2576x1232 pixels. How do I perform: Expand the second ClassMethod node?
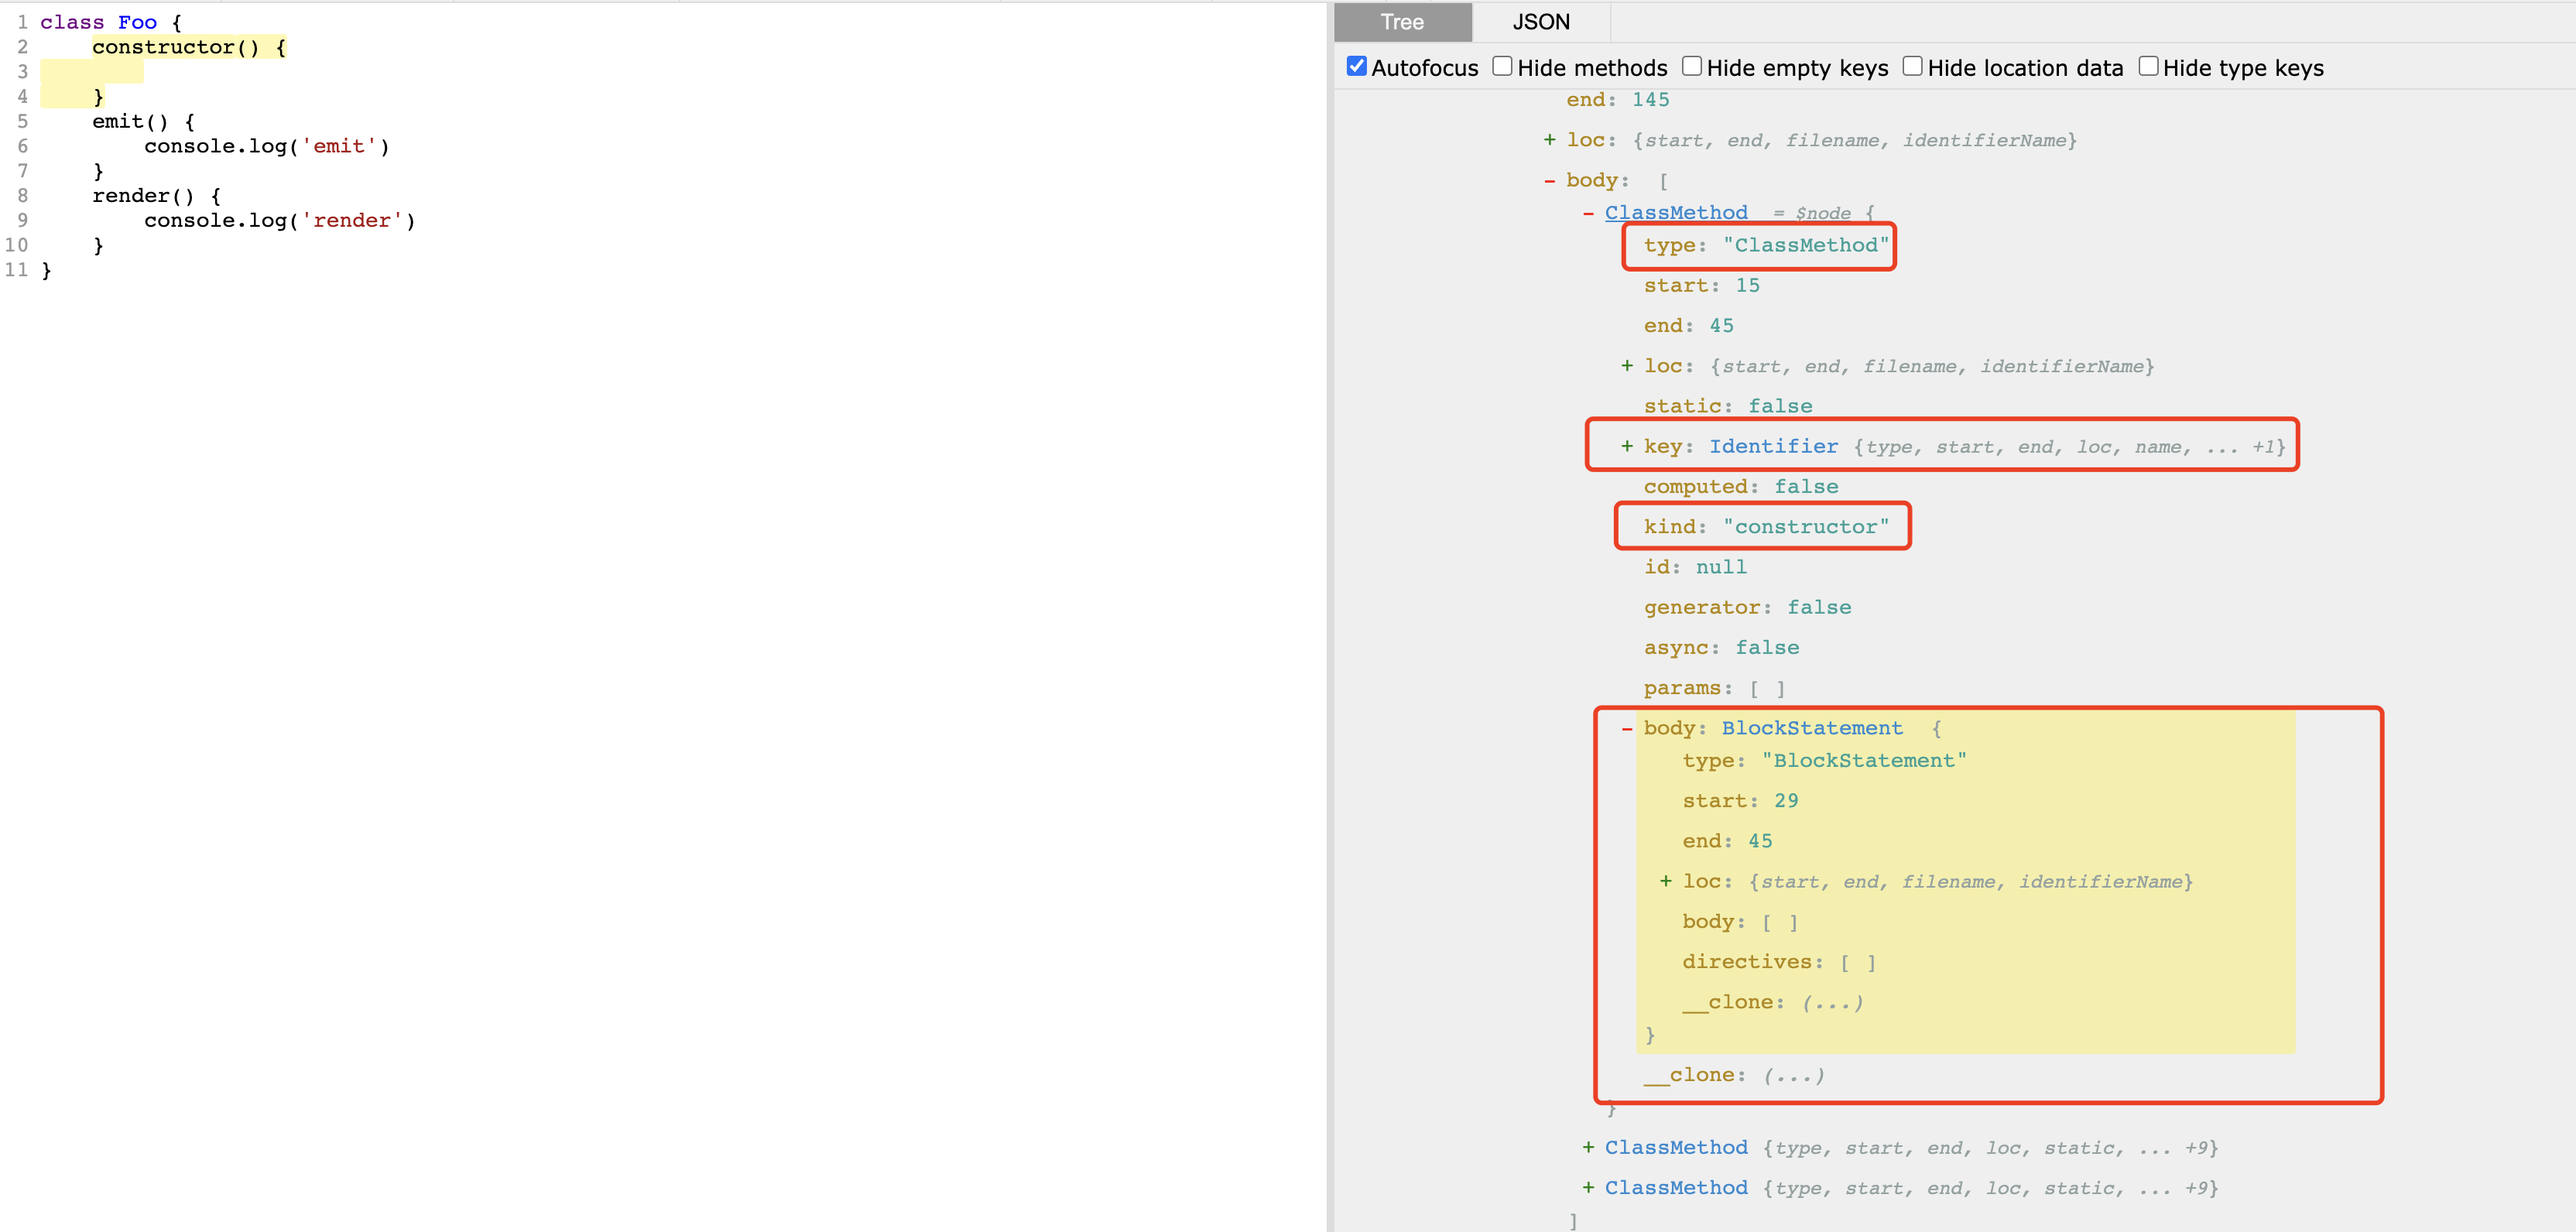pos(1588,1147)
